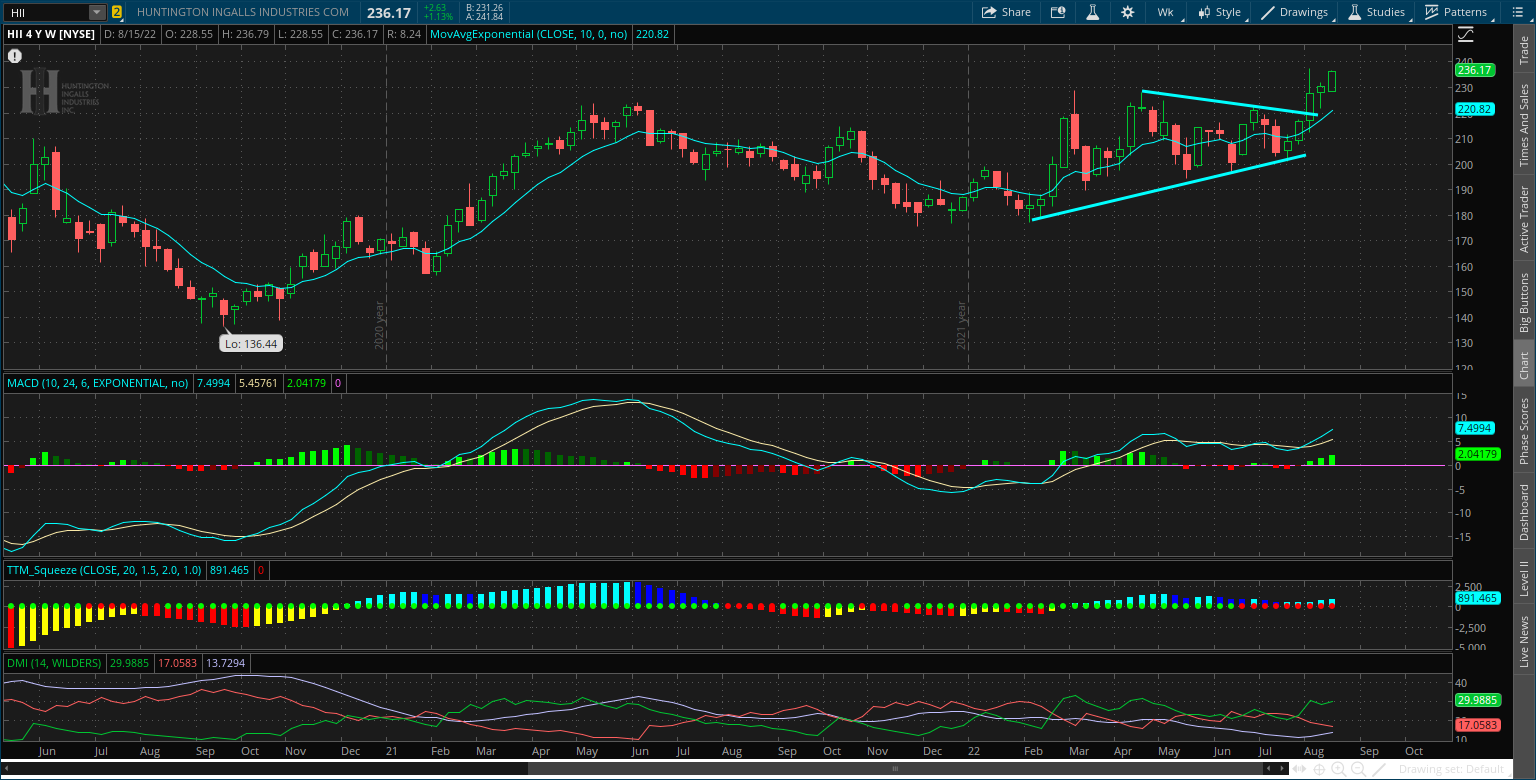Viewport: 1536px width, 780px height.
Task: Toggle the price axis scale icon
Action: pyautogui.click(x=1466, y=34)
